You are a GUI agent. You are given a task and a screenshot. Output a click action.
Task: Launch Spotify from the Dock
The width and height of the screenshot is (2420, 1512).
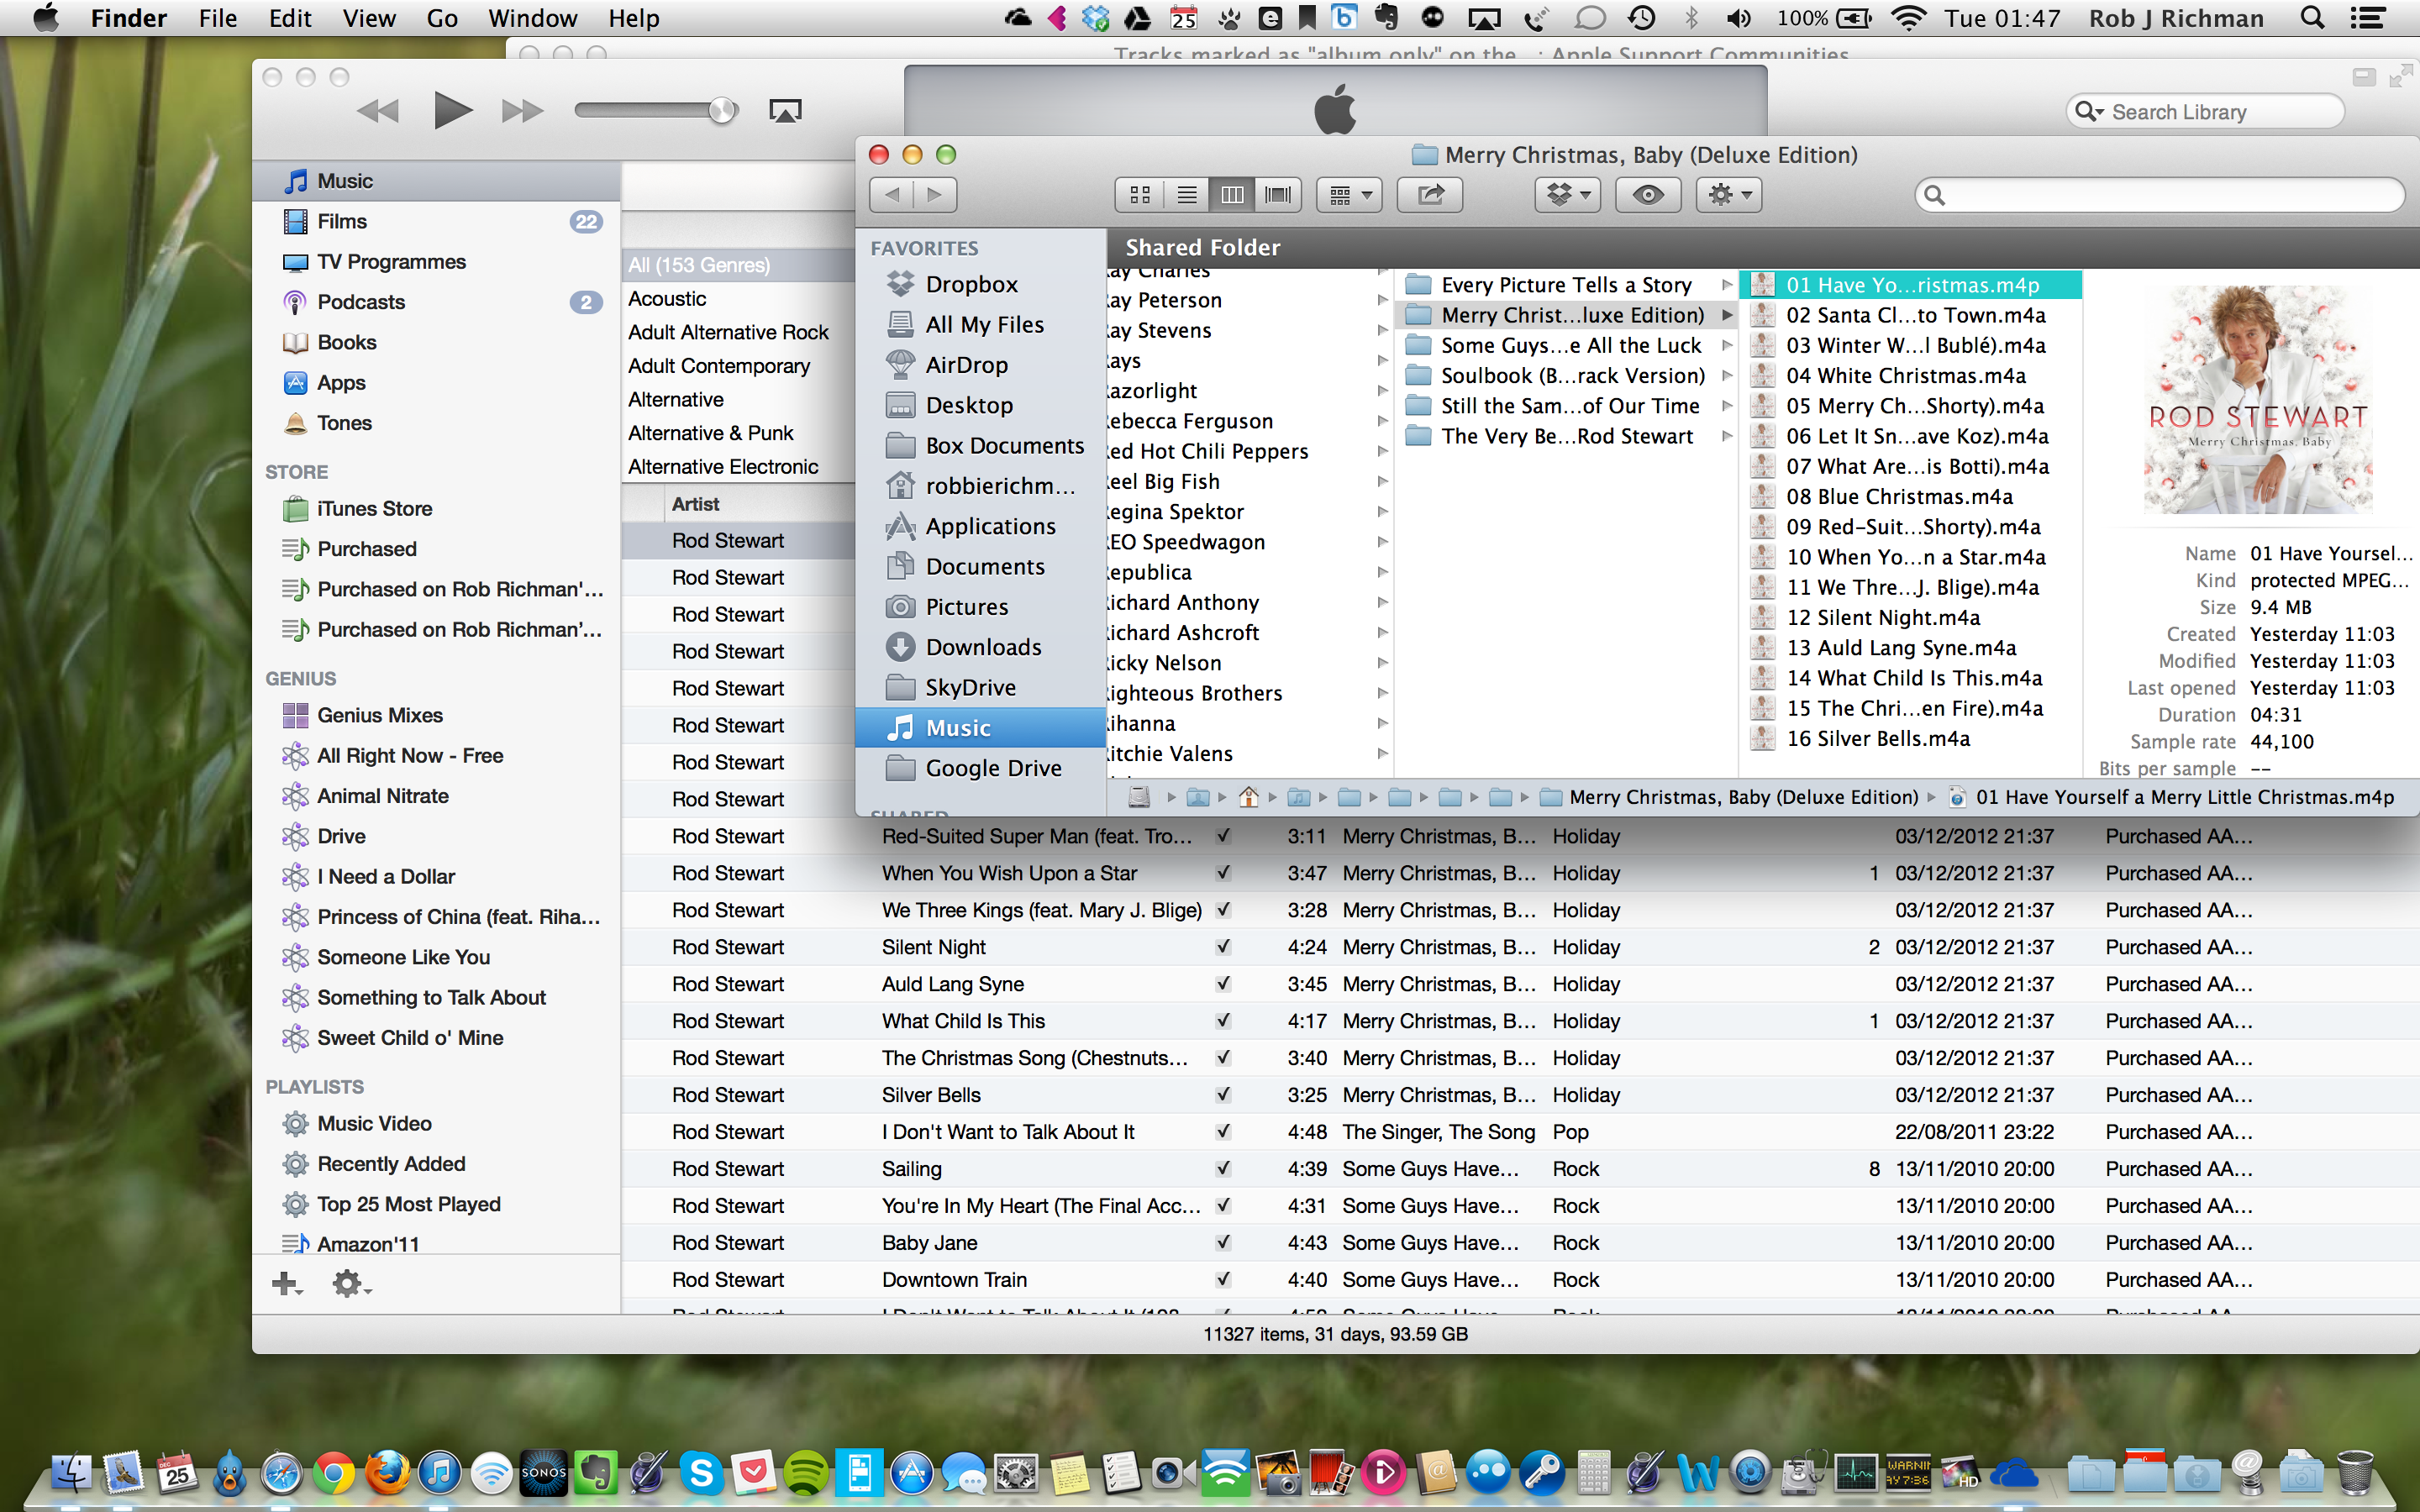point(805,1472)
